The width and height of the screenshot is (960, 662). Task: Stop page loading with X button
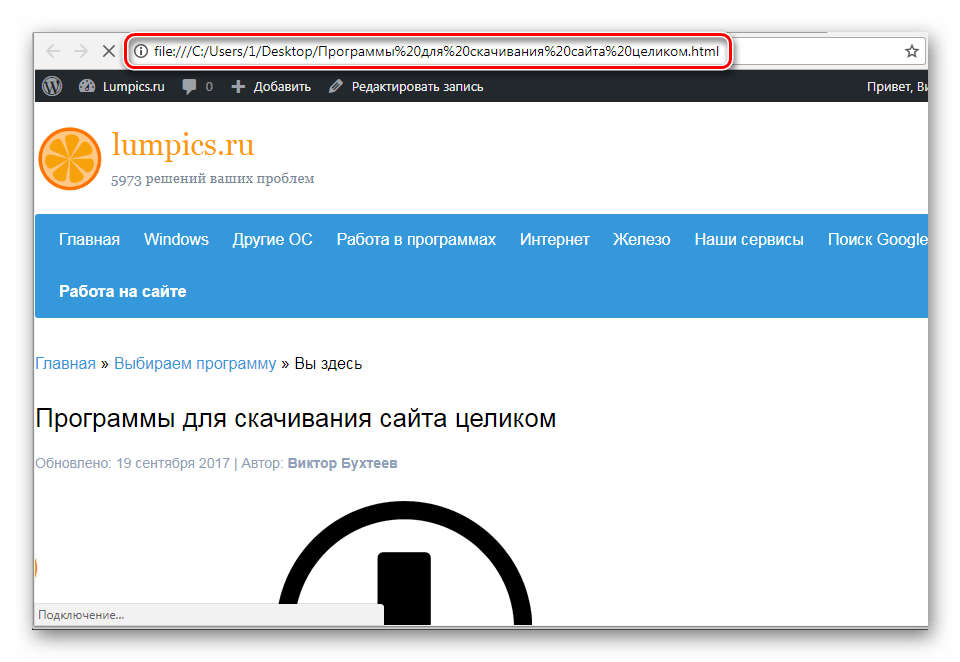tap(109, 51)
